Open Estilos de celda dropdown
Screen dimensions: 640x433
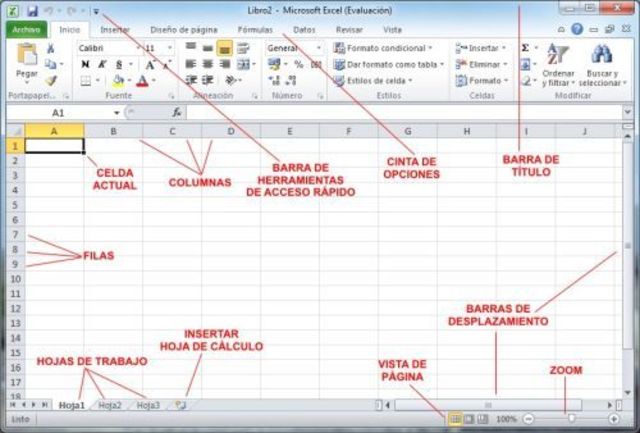[373, 81]
